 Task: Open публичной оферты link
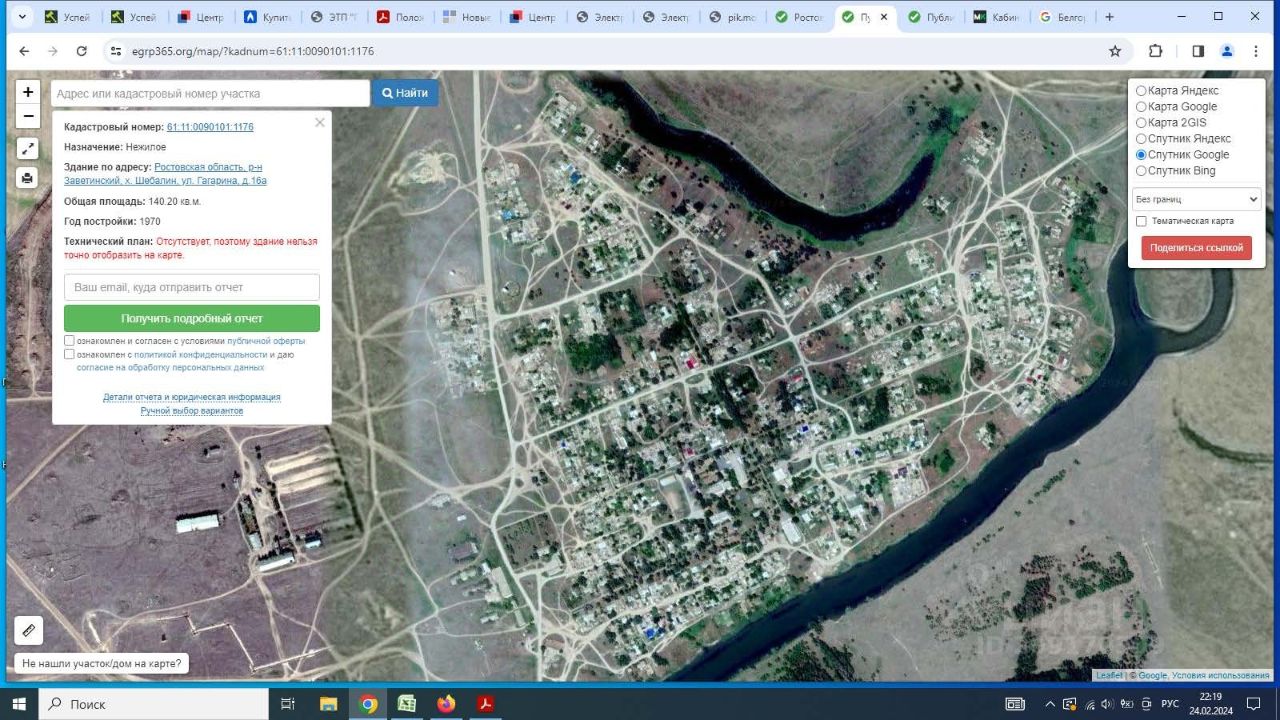point(266,341)
